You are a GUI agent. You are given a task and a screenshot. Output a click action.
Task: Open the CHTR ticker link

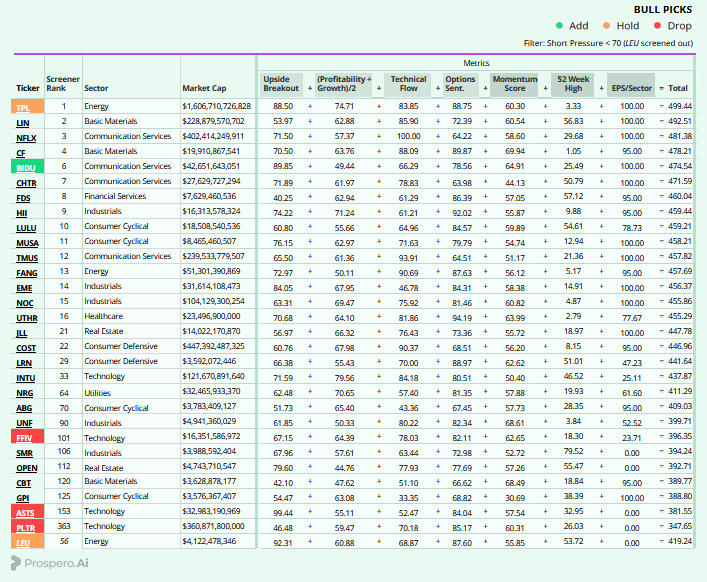coord(26,183)
